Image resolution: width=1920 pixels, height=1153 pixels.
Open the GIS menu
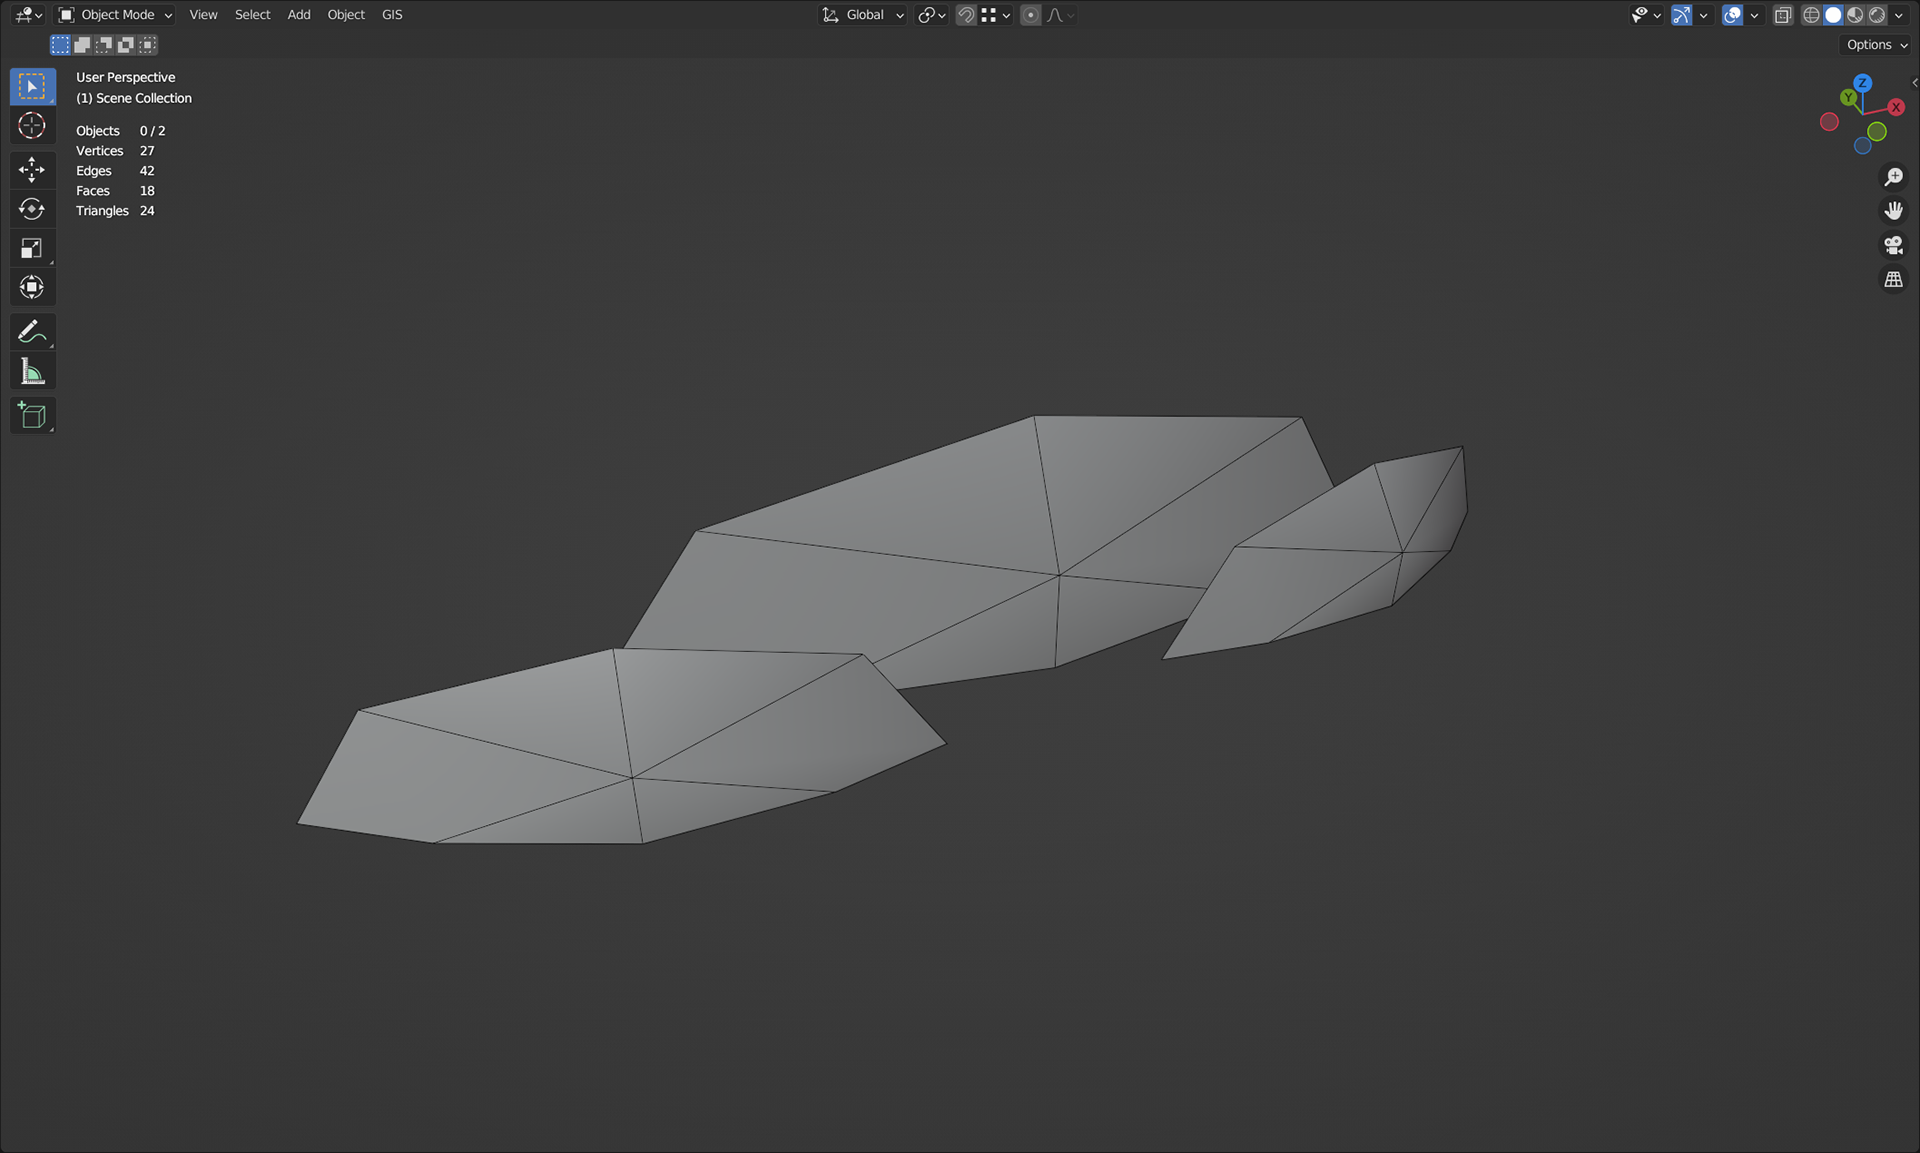[392, 15]
